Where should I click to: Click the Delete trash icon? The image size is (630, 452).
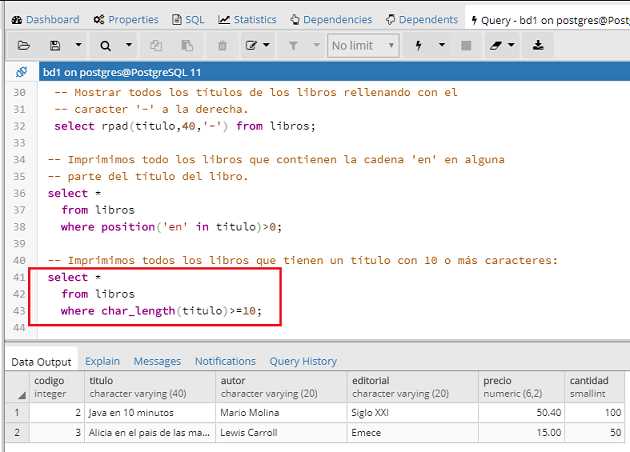point(222,45)
